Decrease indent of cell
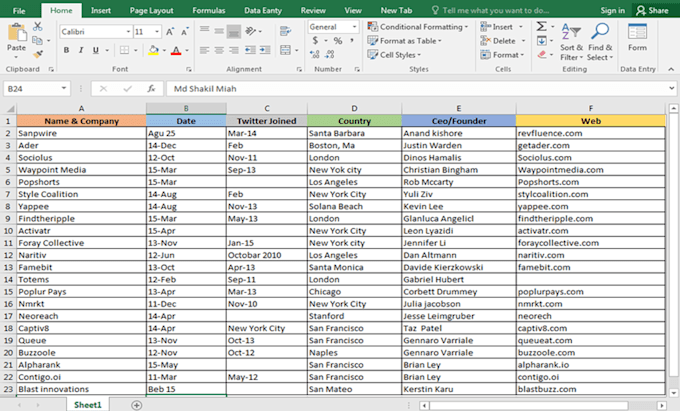 (x=250, y=50)
